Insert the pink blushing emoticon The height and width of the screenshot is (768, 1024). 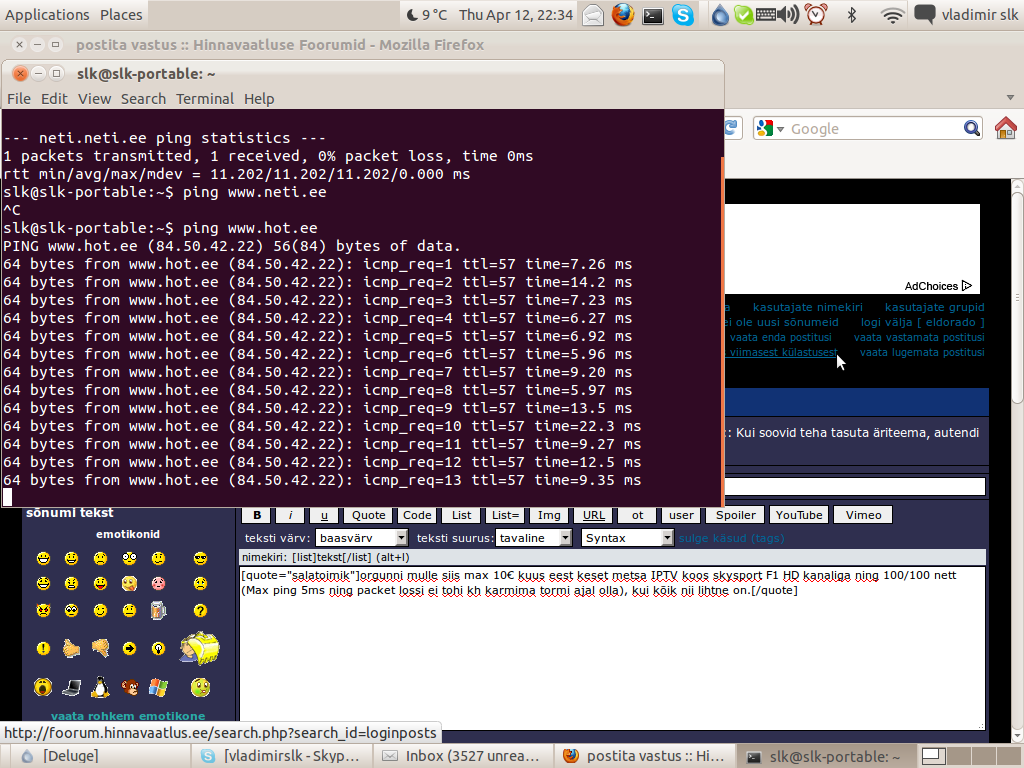[x=158, y=583]
